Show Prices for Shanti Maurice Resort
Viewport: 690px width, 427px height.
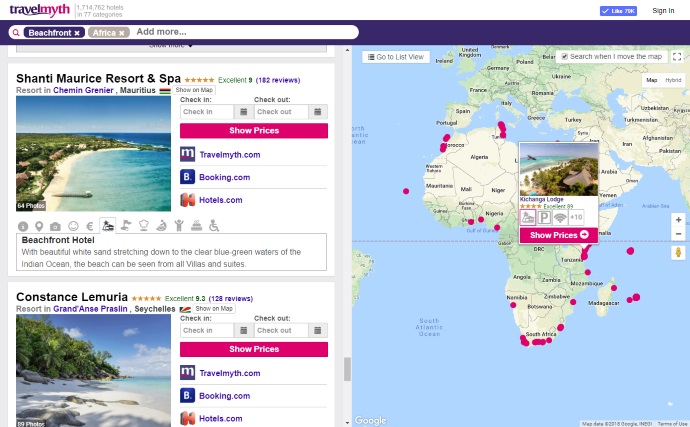(254, 131)
